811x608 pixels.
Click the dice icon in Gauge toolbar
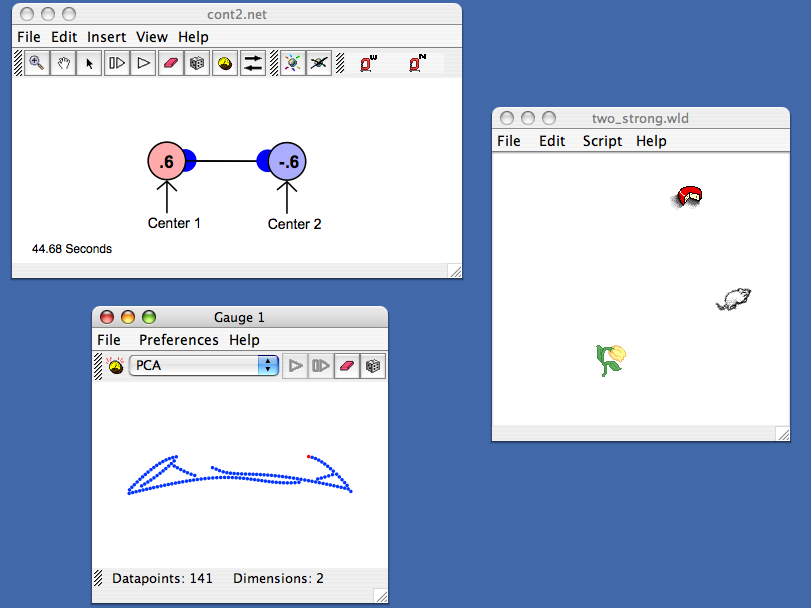click(373, 366)
